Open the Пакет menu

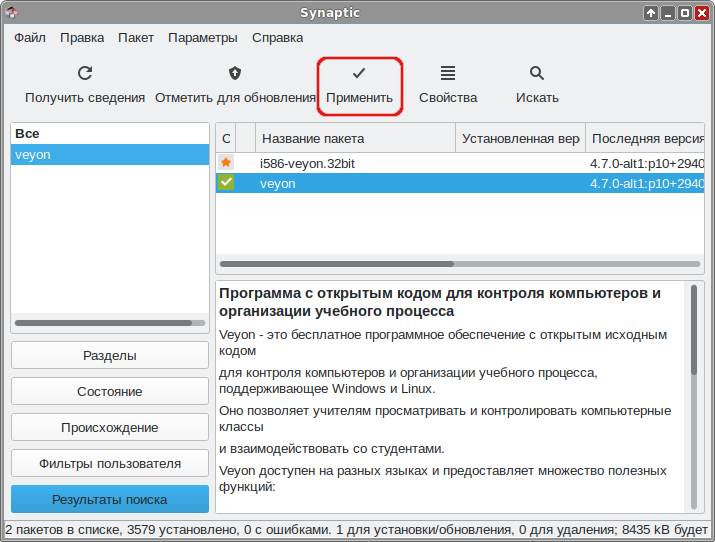136,38
